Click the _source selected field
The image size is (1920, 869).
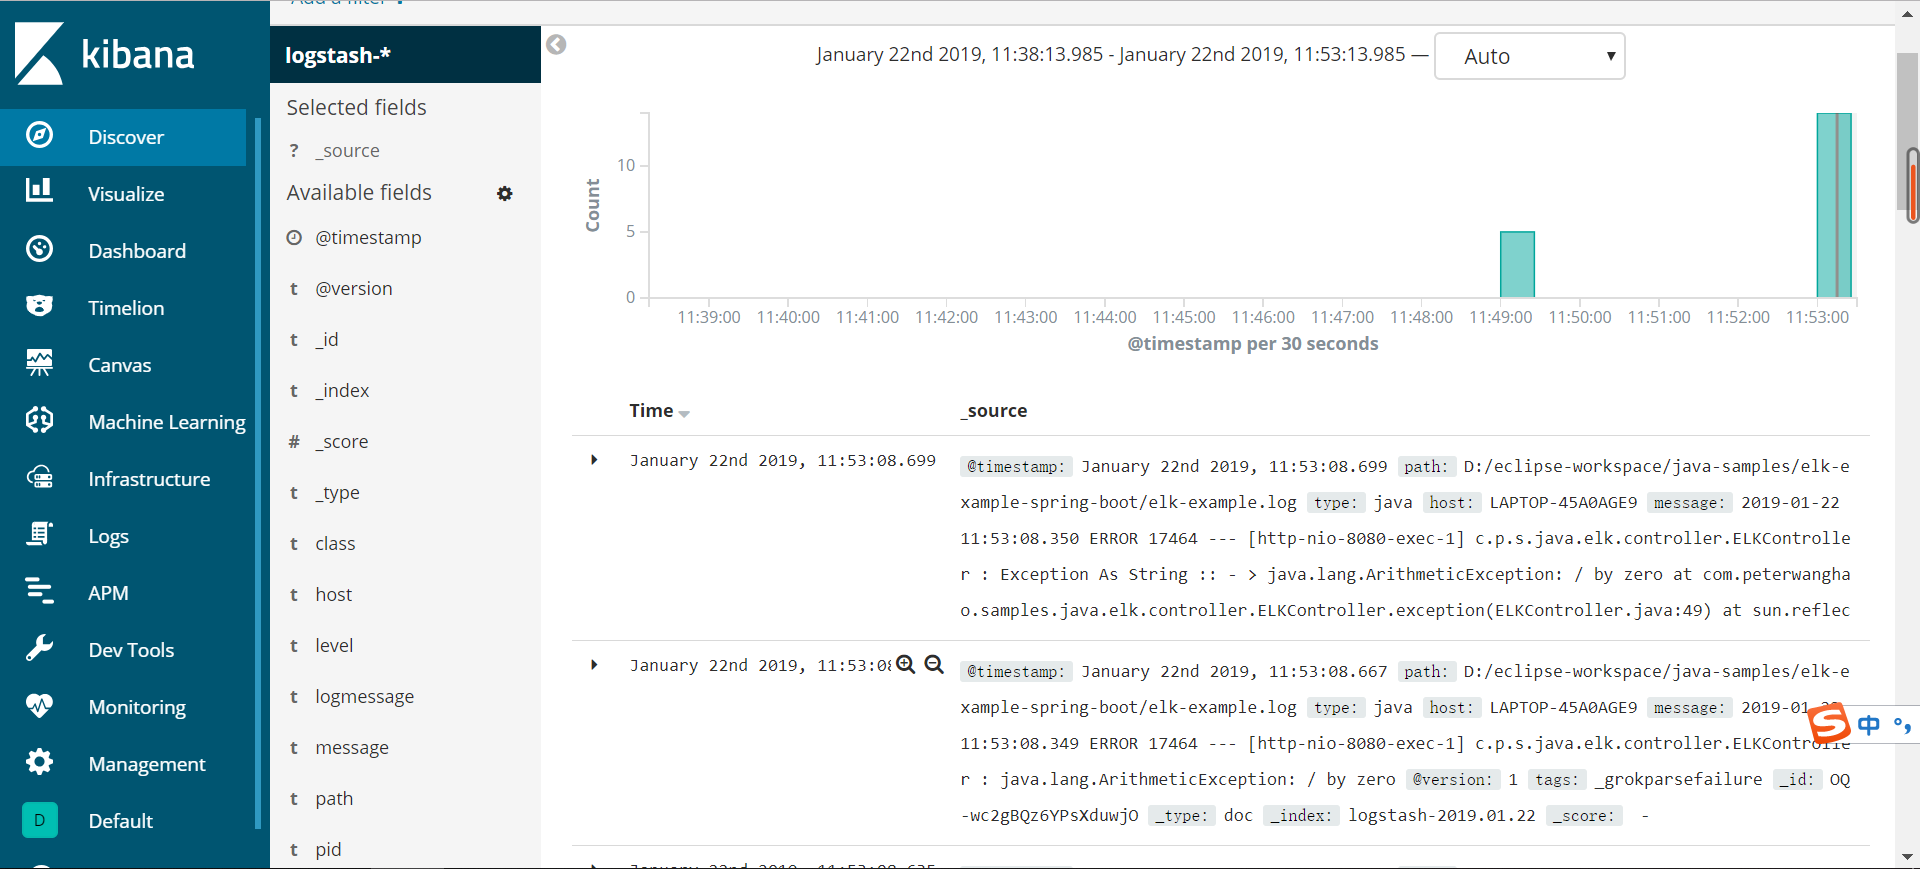click(x=347, y=151)
